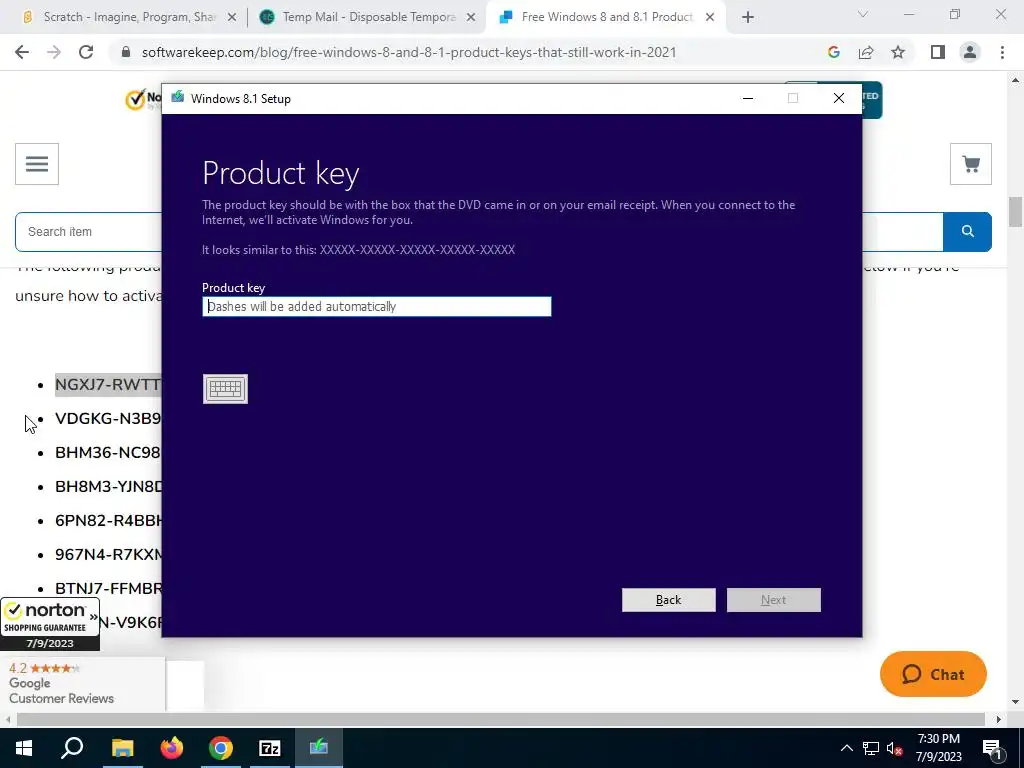Open the notification center icon

[x=992, y=748]
